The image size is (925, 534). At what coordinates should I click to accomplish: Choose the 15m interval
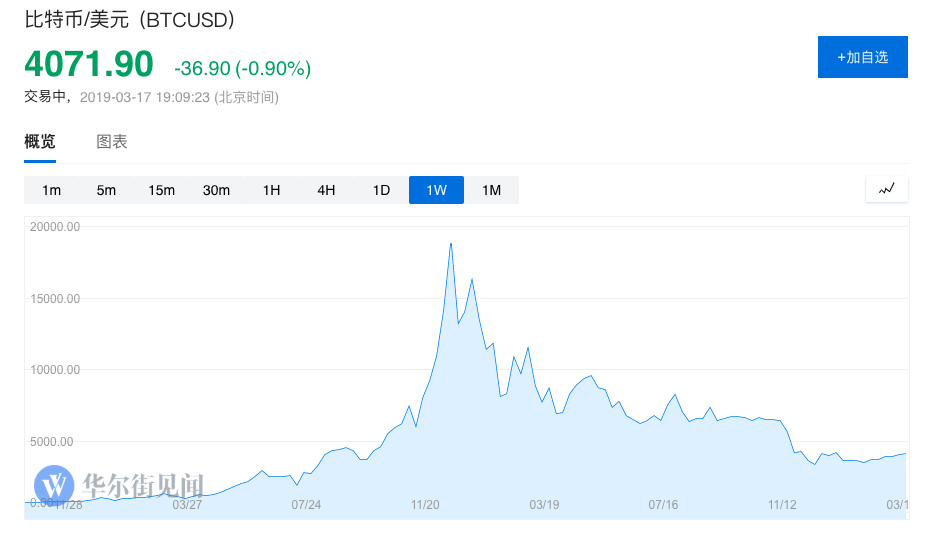tap(161, 190)
